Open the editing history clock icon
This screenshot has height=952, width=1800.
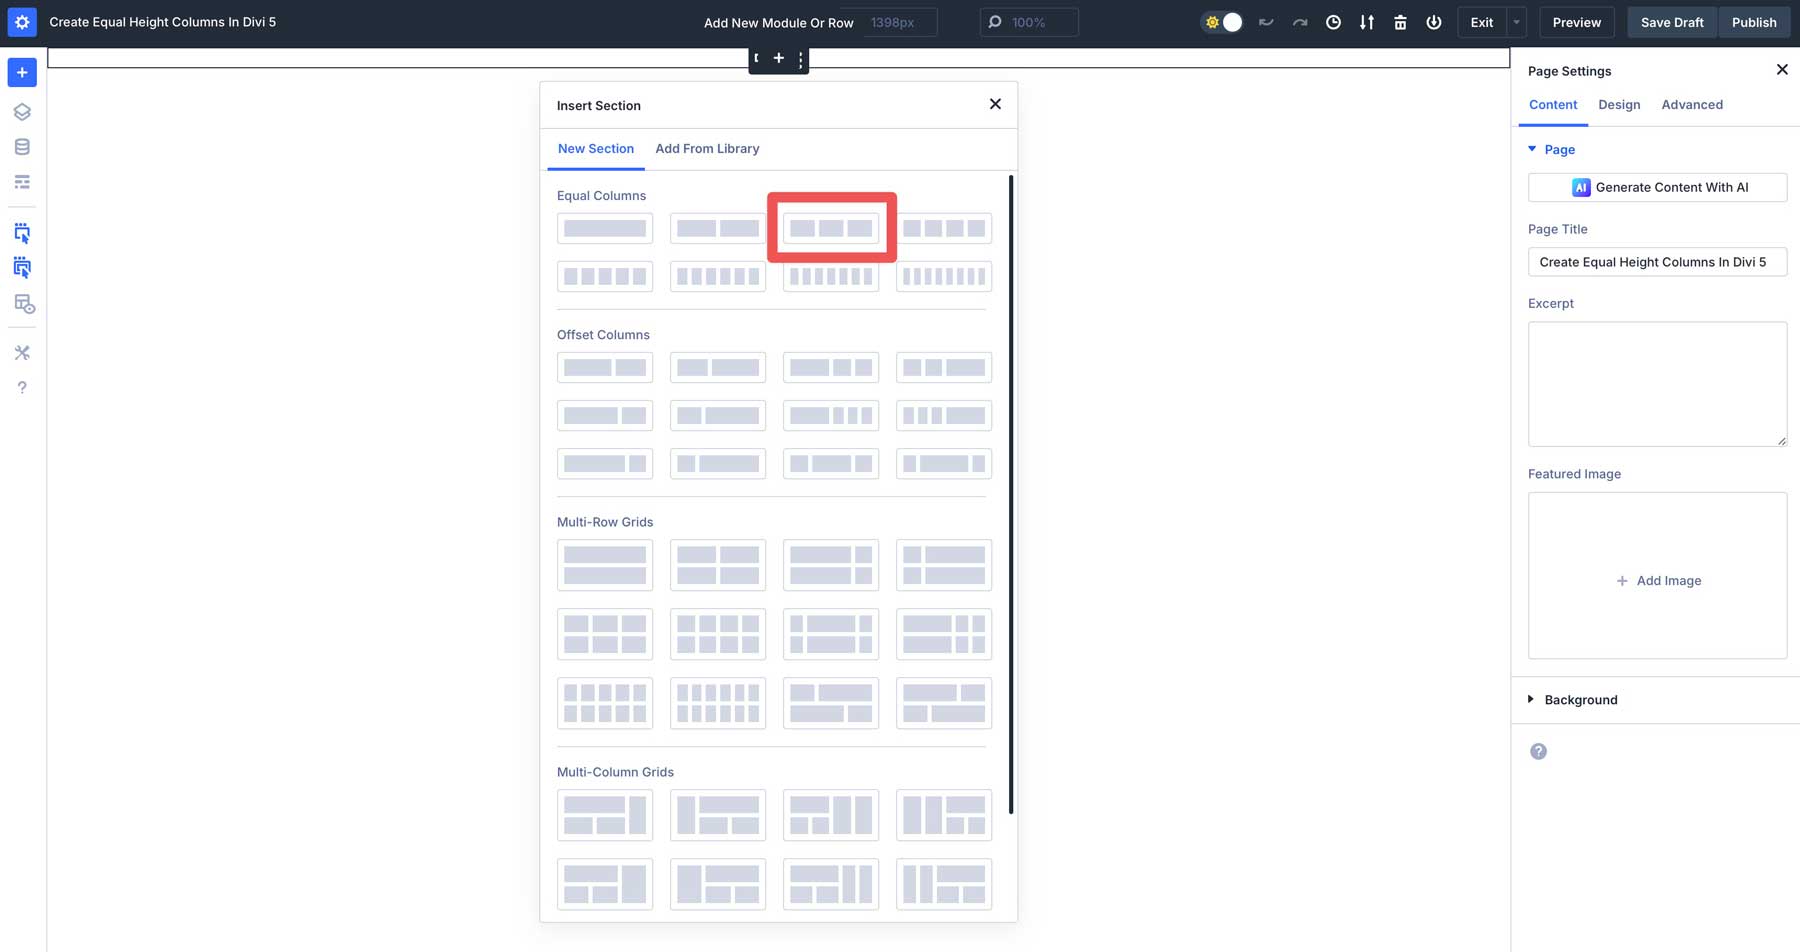[x=1333, y=21]
